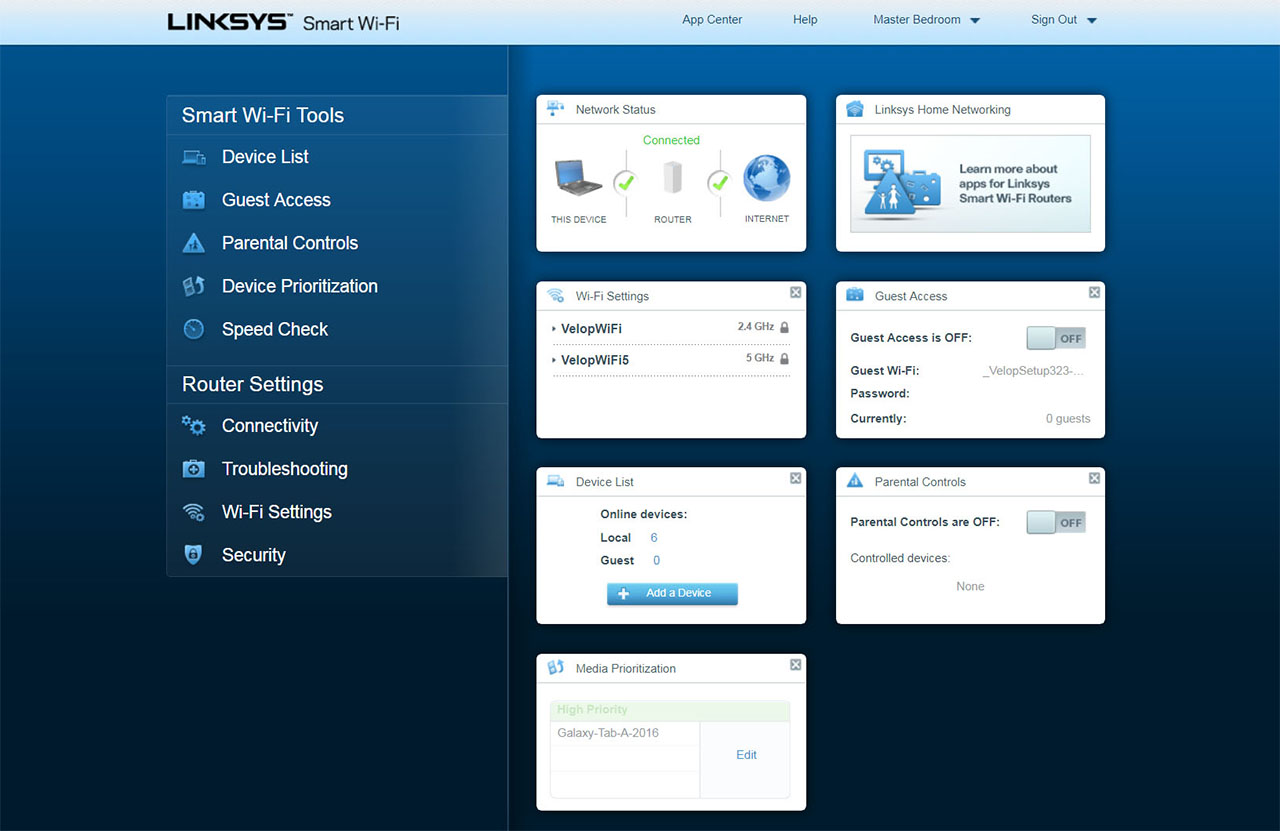
Task: Click the High Priority list header
Action: pos(670,710)
